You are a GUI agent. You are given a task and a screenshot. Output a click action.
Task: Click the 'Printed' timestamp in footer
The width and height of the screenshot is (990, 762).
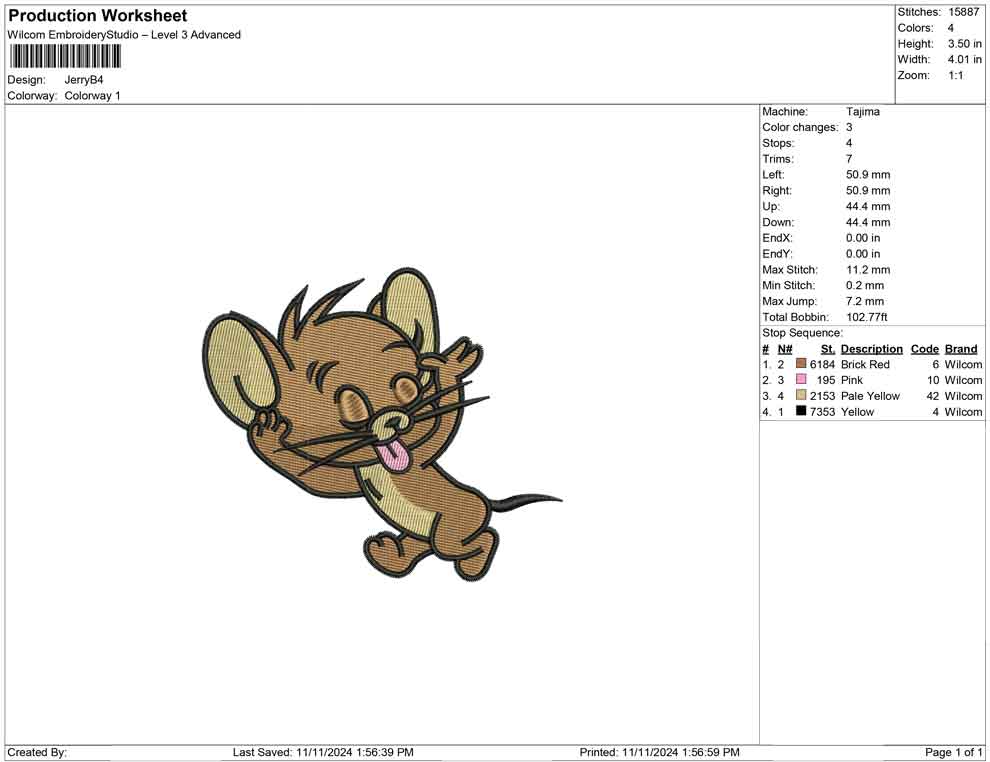point(659,752)
